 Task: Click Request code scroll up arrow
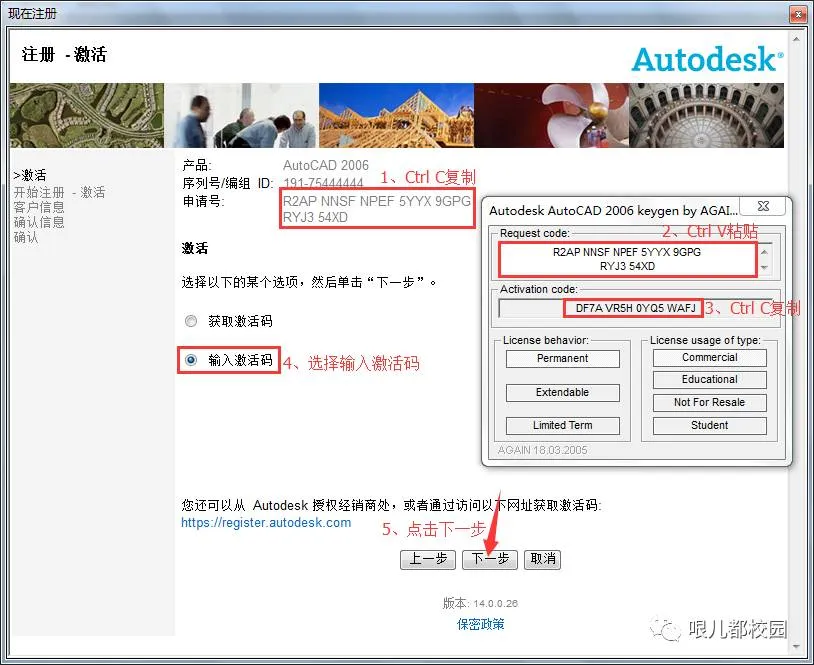pyautogui.click(x=765, y=252)
